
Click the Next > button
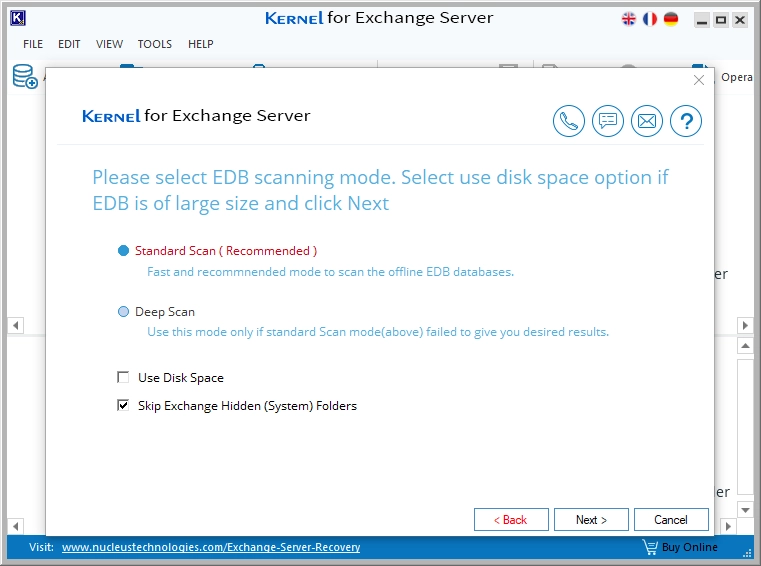point(591,520)
